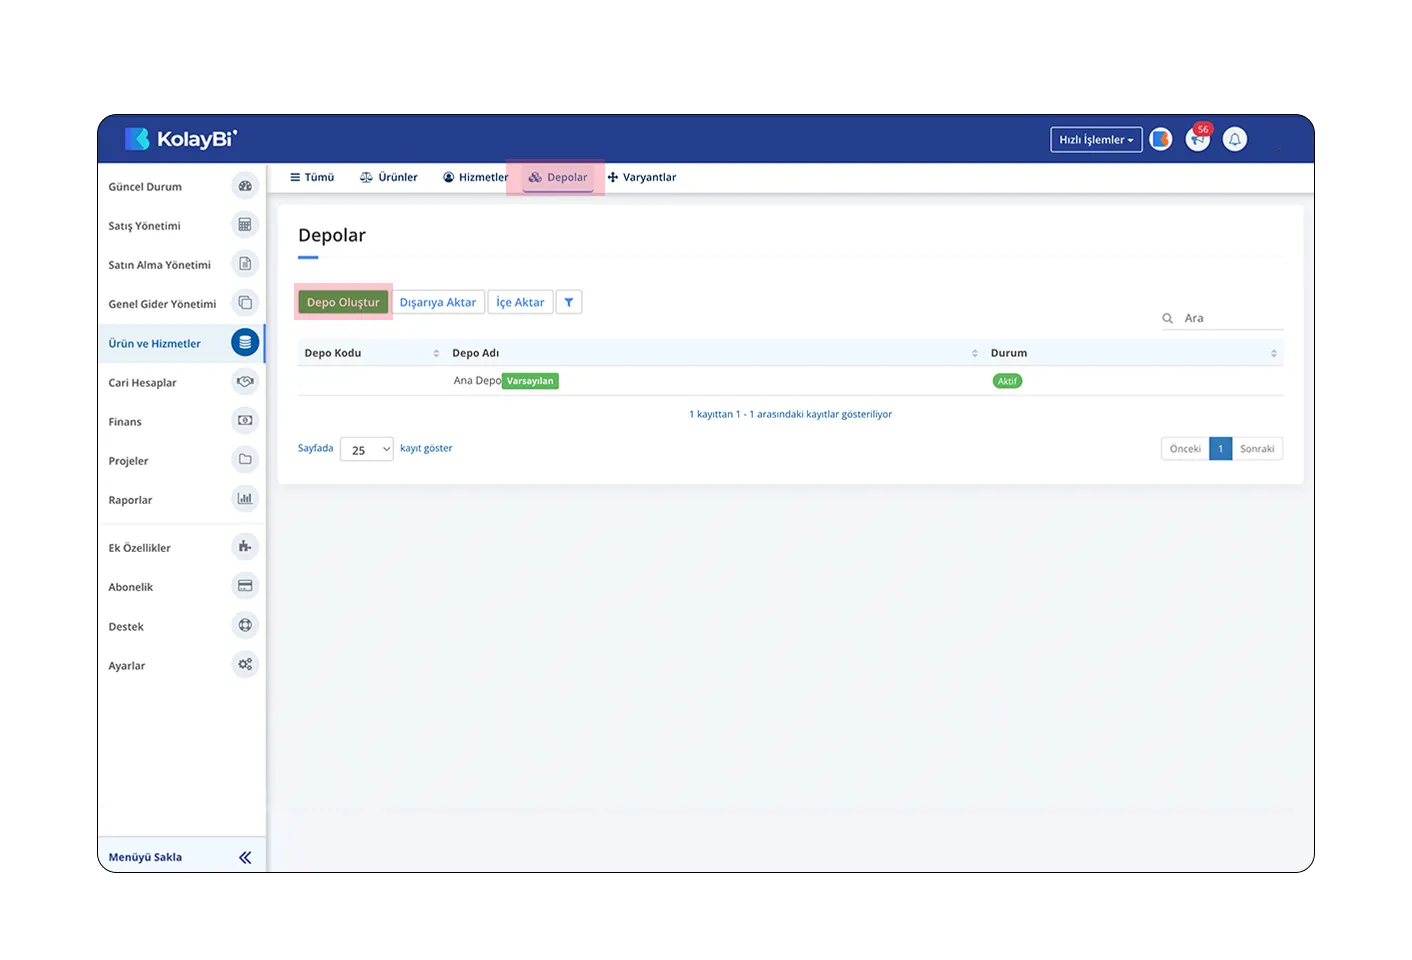Switch to the Hizmetler tab
1412x960 pixels.
click(x=476, y=177)
